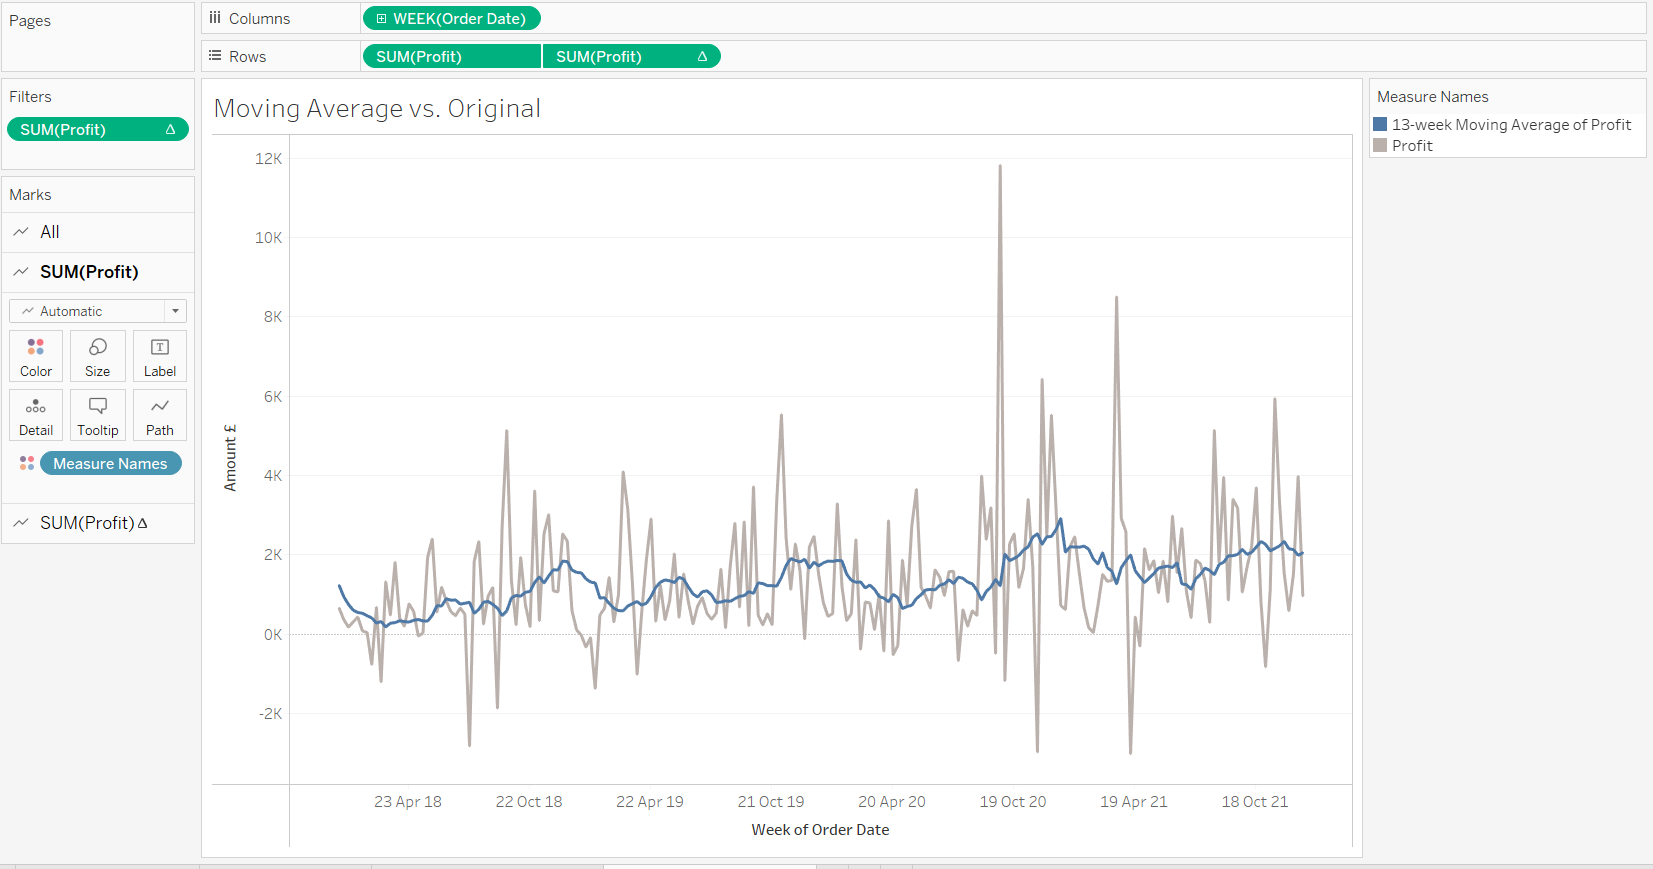Click the first SUM(Profit) pill on Rows
This screenshot has height=869, width=1653.
pos(450,57)
